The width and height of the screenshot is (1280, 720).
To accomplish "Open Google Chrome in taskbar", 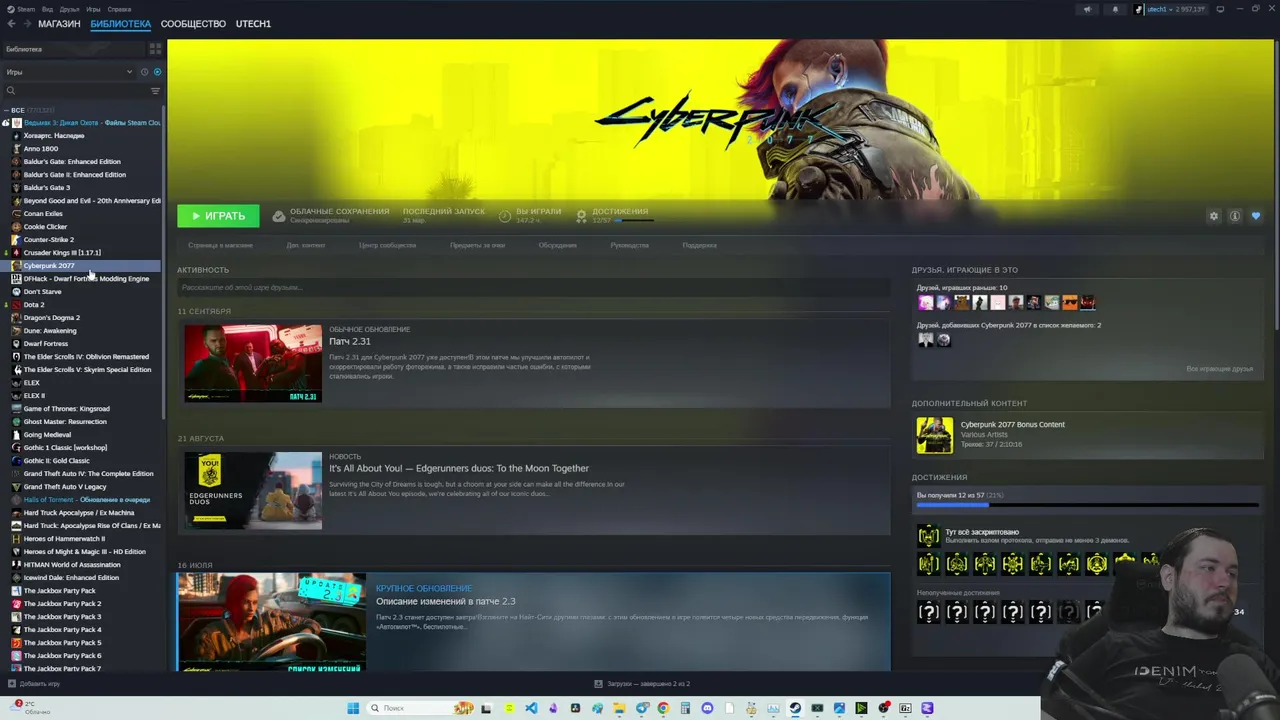I will (x=663, y=708).
